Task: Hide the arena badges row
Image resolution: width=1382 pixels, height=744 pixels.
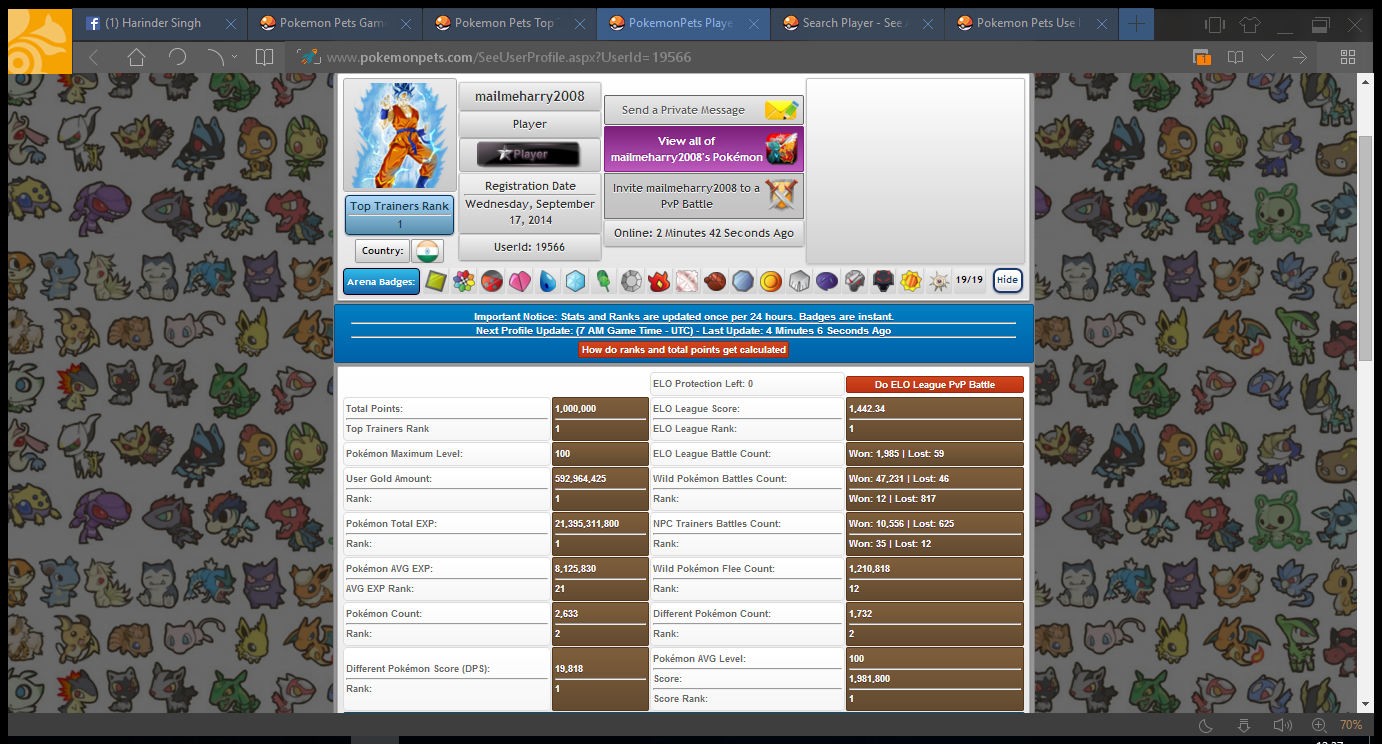Action: tap(1007, 281)
